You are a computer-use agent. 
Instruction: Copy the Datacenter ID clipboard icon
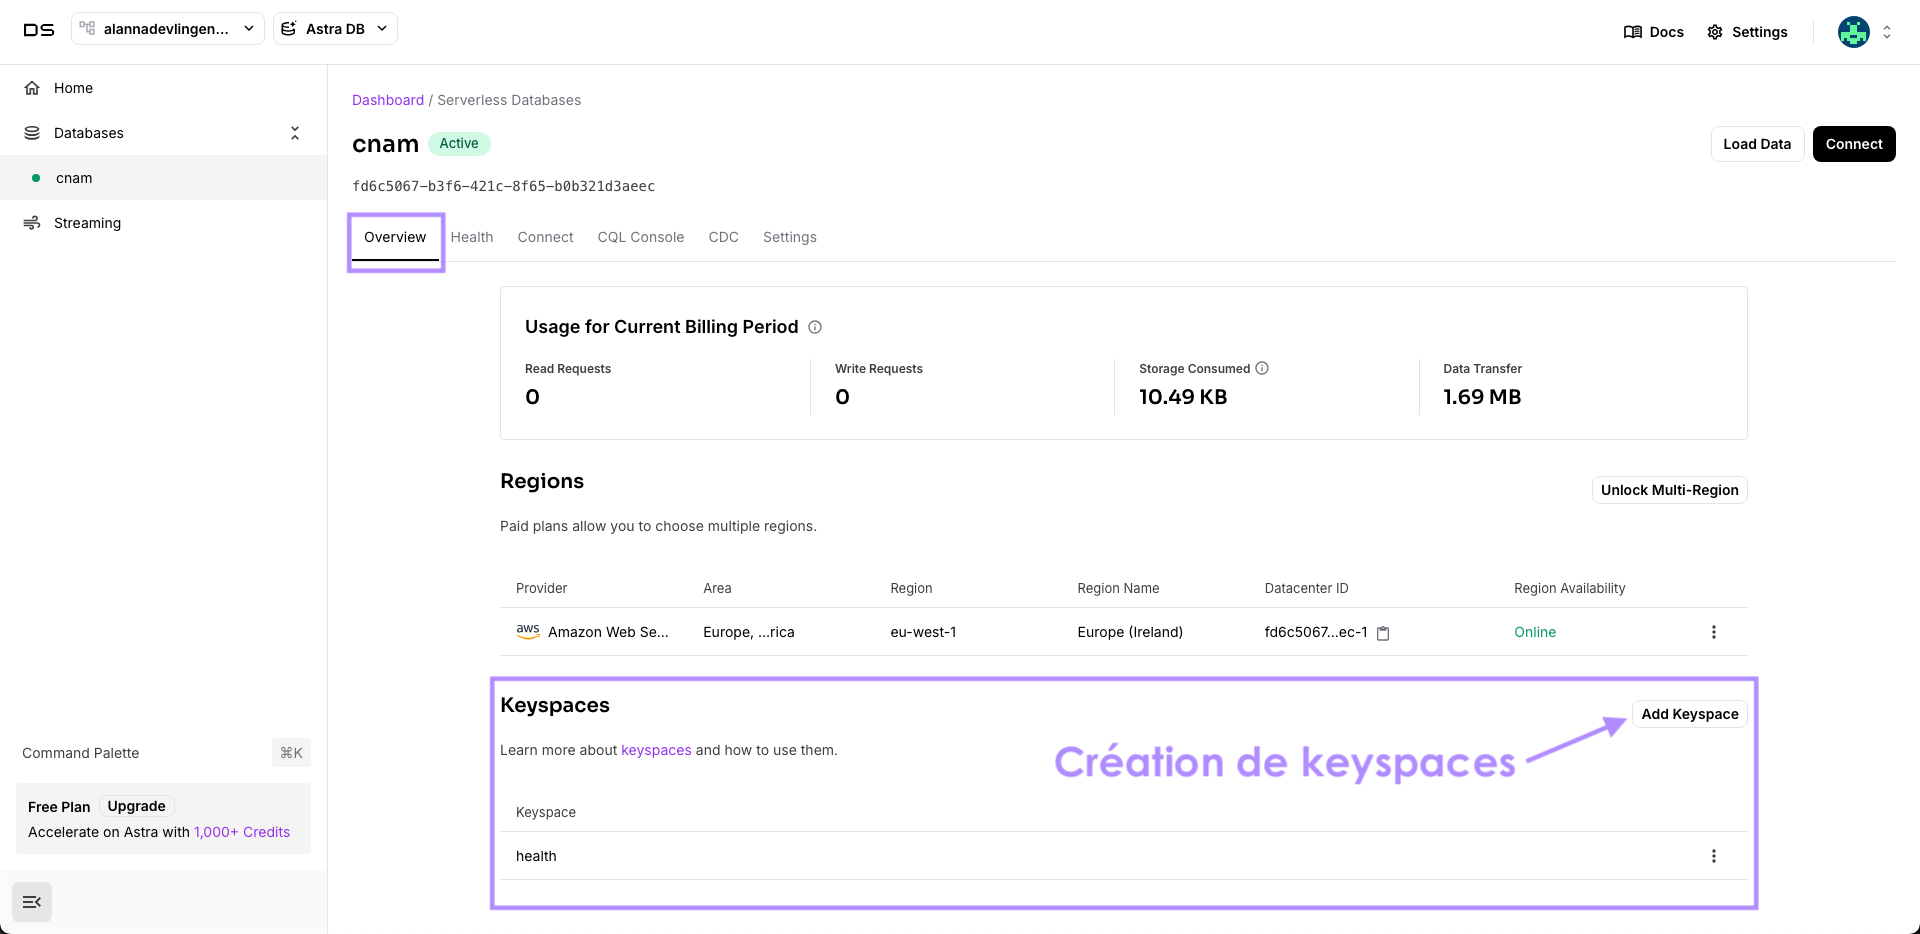click(x=1383, y=633)
